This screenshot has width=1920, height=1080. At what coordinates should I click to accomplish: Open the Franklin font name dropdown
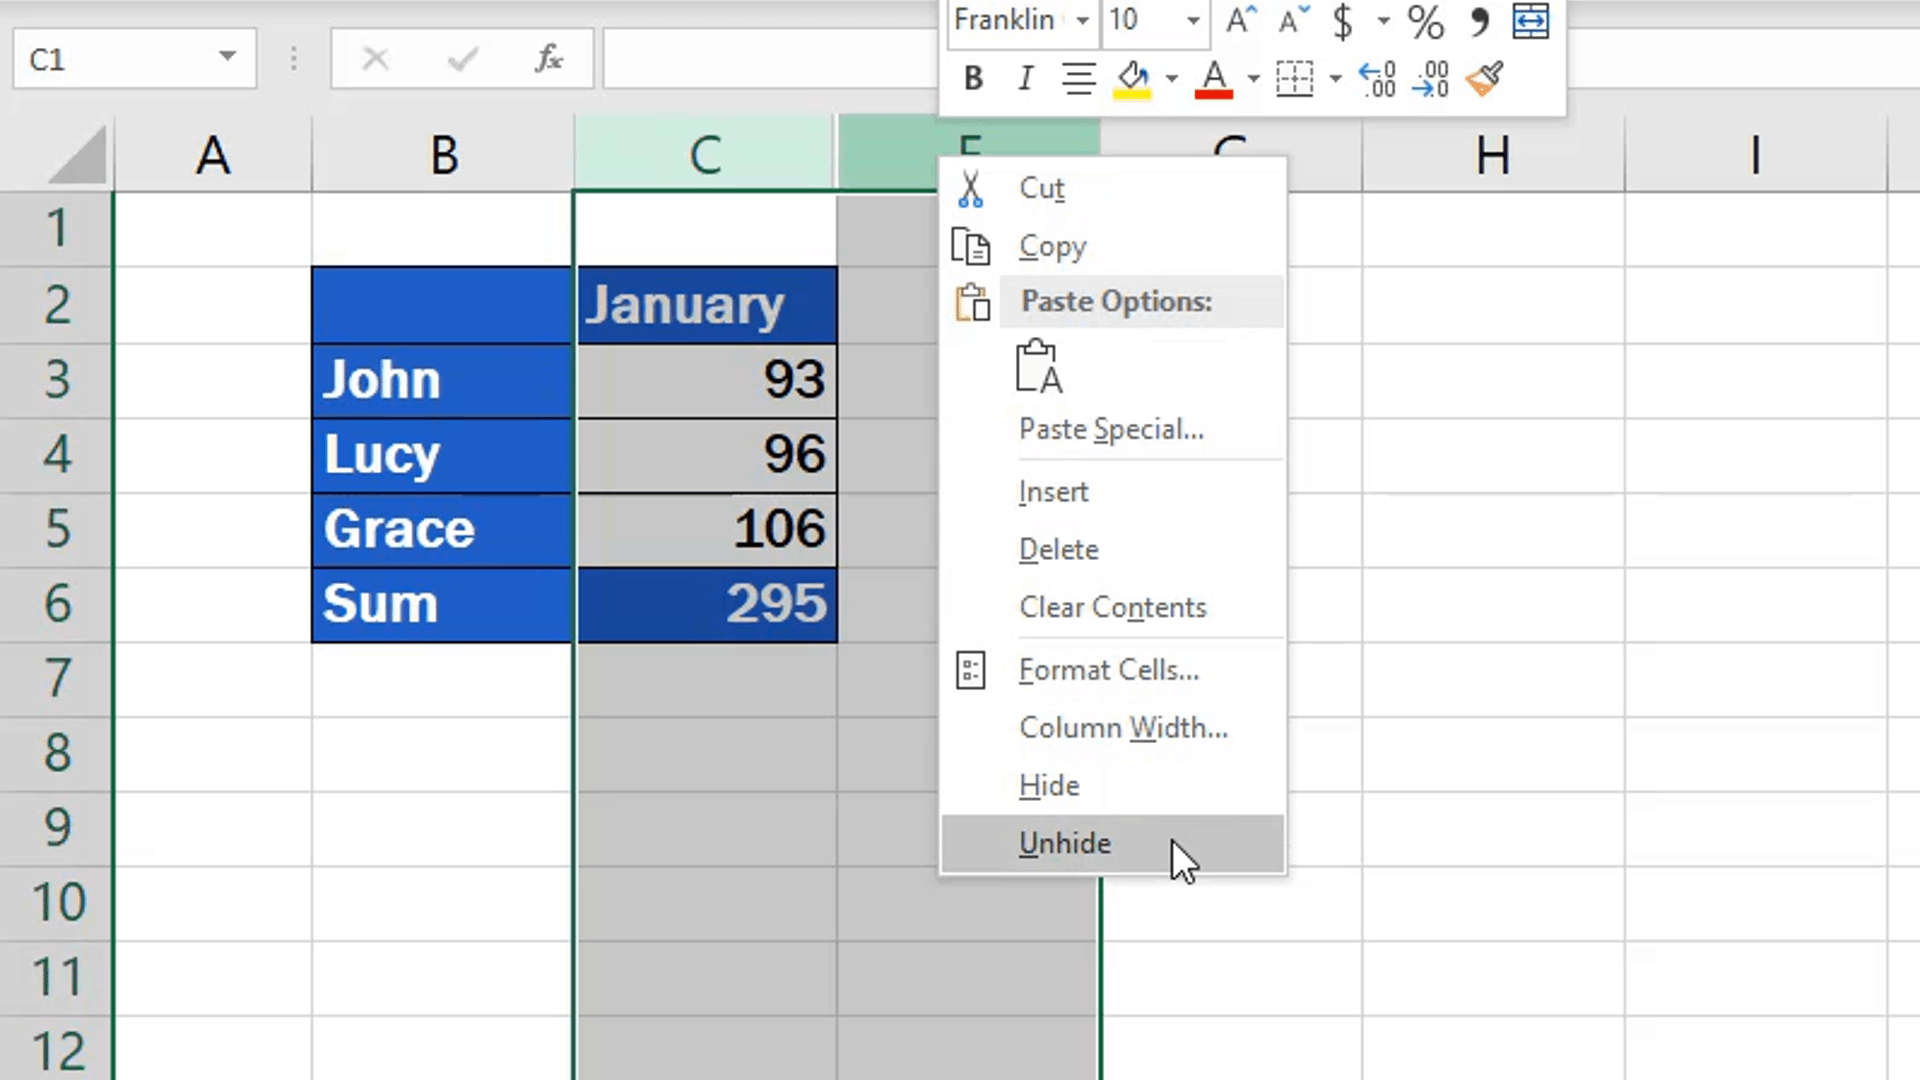click(x=1081, y=20)
